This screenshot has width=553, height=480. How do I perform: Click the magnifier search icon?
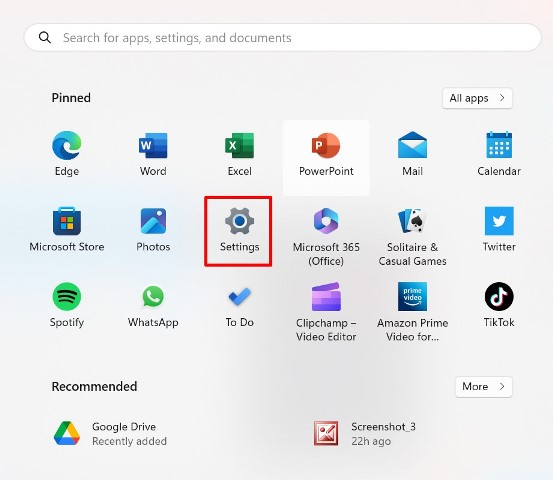click(45, 37)
